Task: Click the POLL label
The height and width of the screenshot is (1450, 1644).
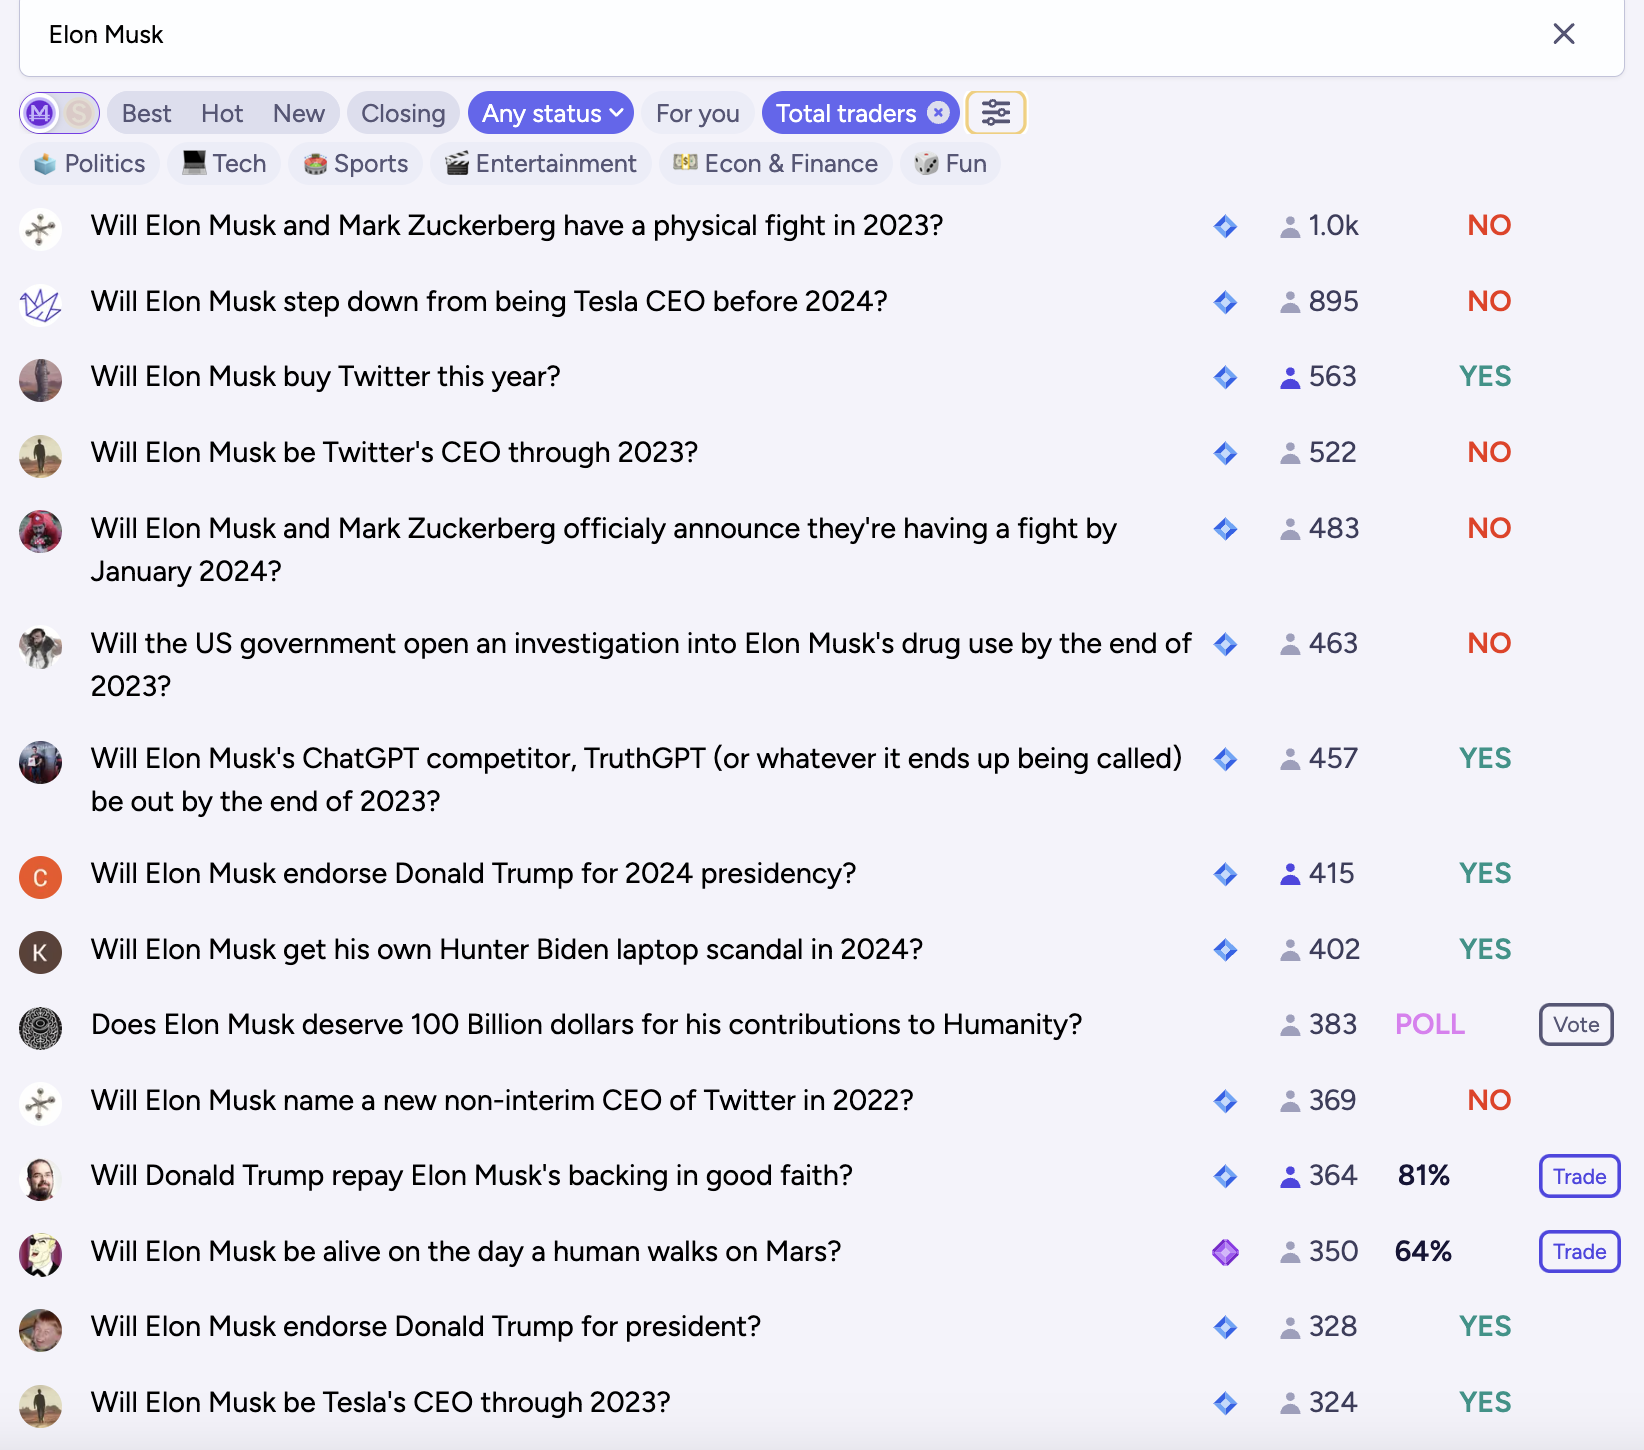Action: coord(1430,1024)
